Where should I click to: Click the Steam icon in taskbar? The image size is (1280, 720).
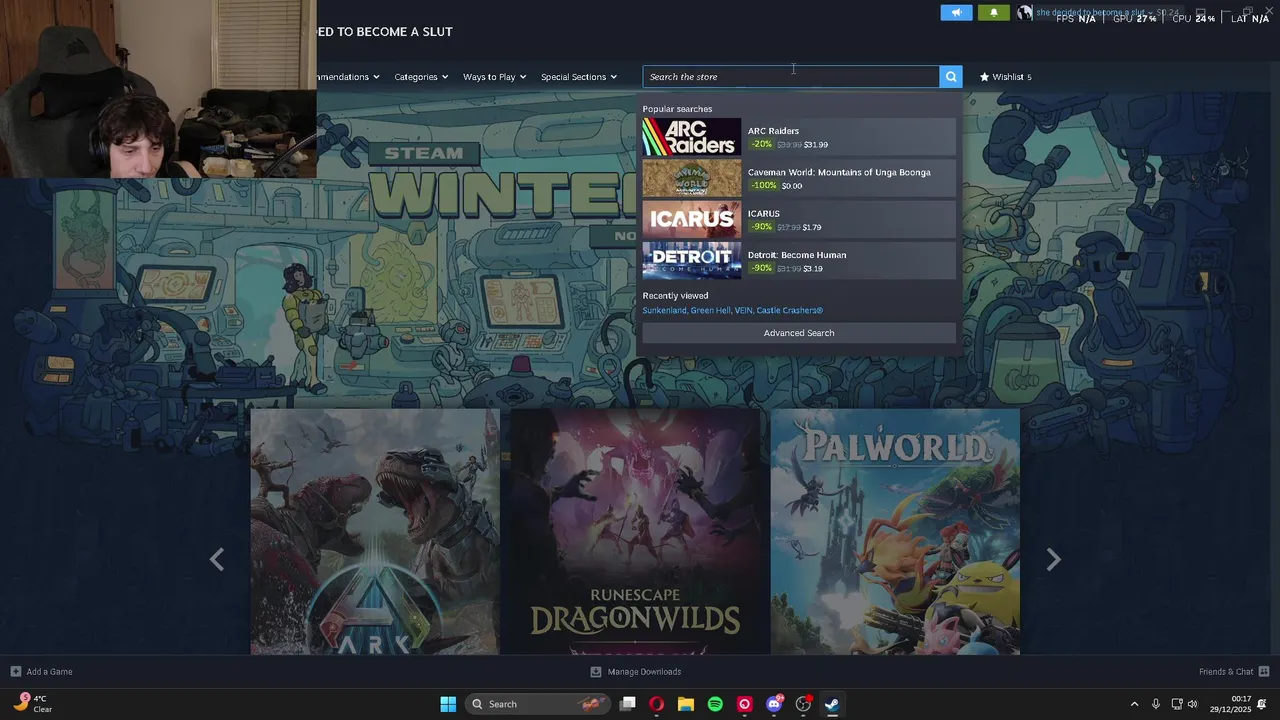click(x=832, y=704)
